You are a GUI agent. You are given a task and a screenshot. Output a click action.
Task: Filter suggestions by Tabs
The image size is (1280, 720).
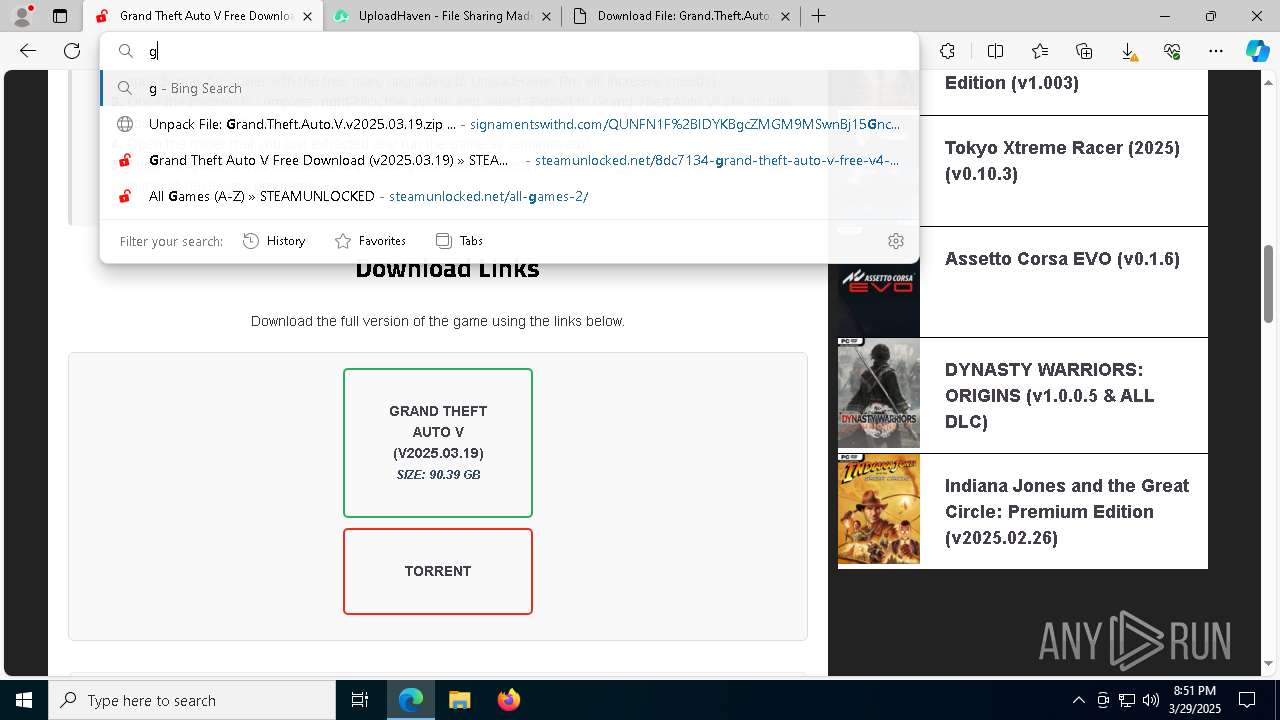[x=459, y=241]
